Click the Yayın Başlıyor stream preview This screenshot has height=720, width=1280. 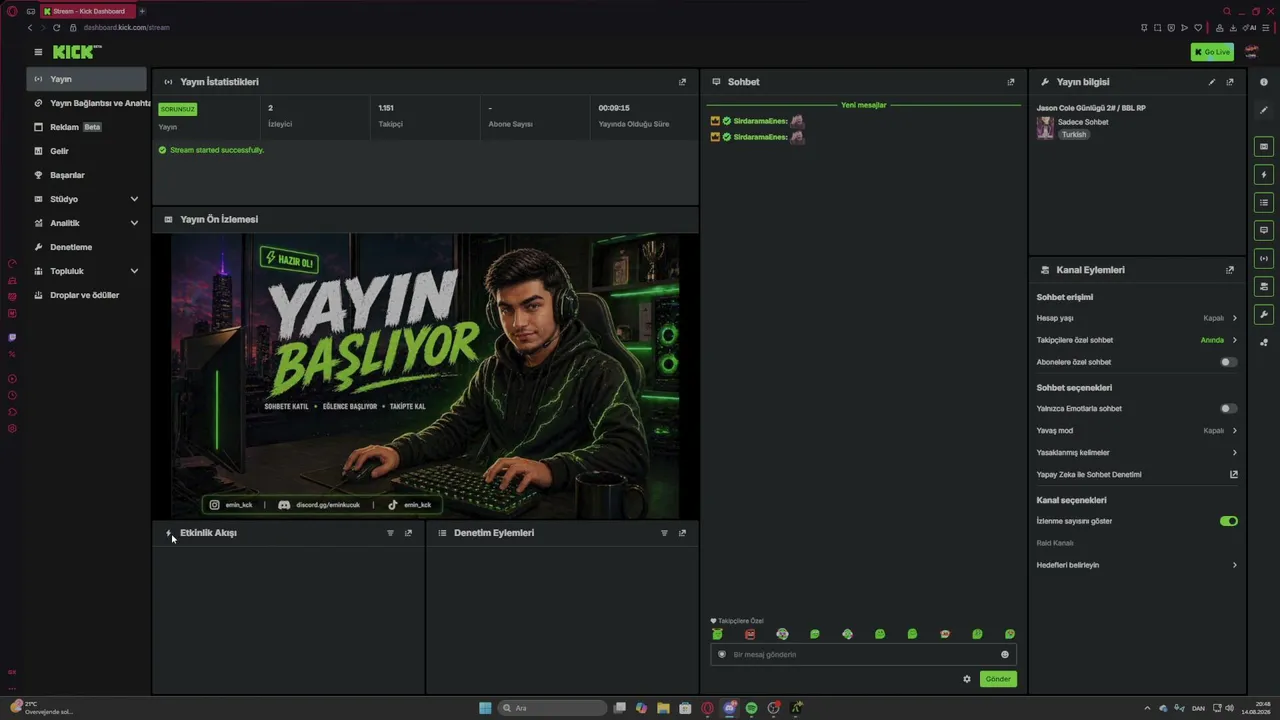[425, 376]
